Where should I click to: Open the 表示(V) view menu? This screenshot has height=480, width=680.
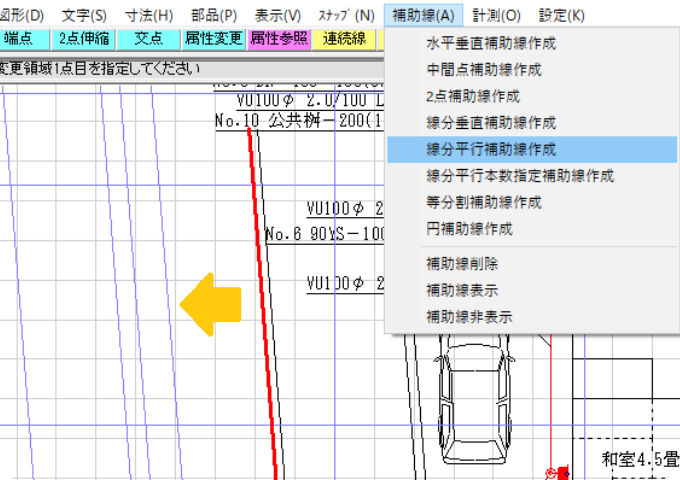point(278,16)
